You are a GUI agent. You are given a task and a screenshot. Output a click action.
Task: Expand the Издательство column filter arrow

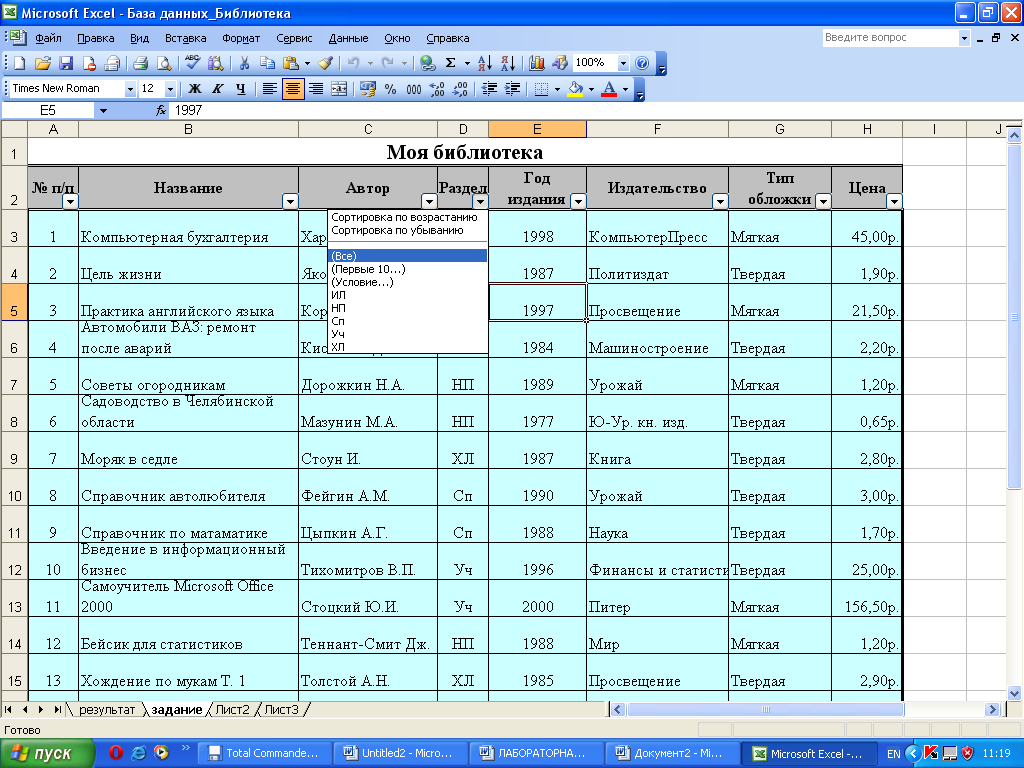(x=719, y=201)
